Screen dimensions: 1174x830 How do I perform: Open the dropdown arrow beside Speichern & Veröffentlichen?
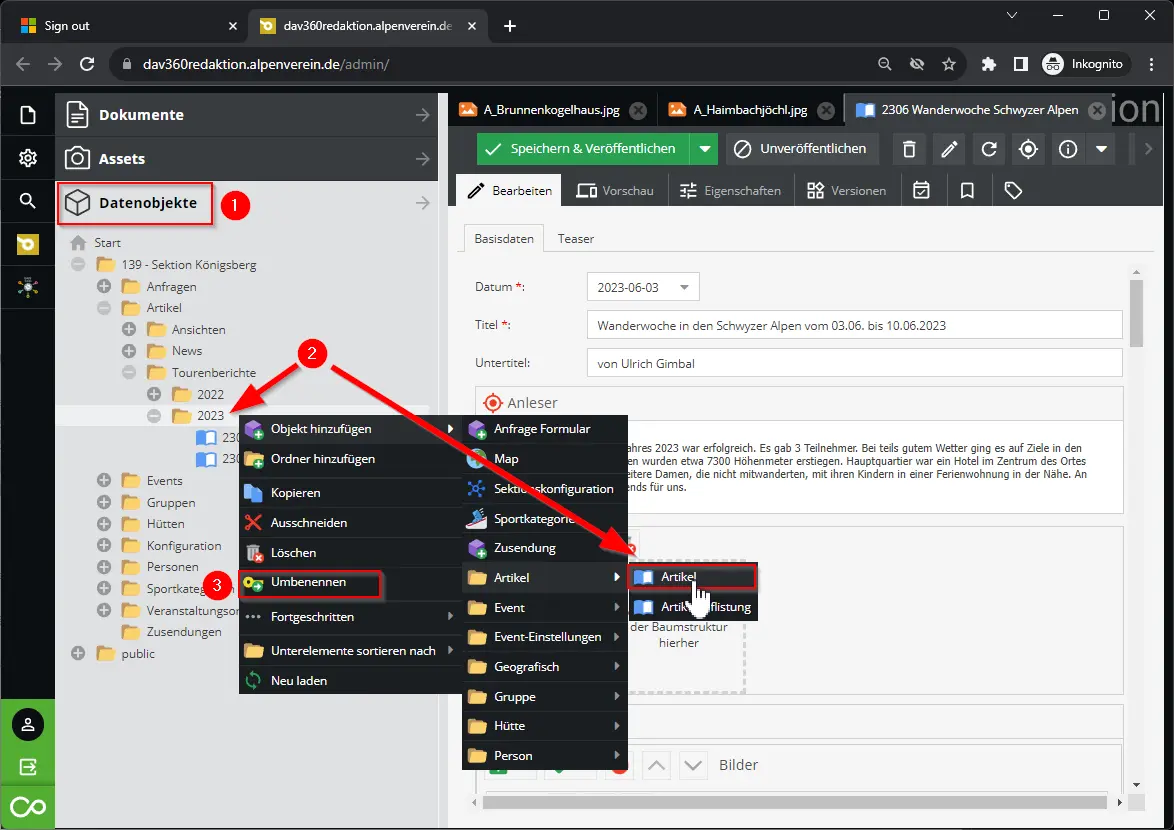coord(705,149)
